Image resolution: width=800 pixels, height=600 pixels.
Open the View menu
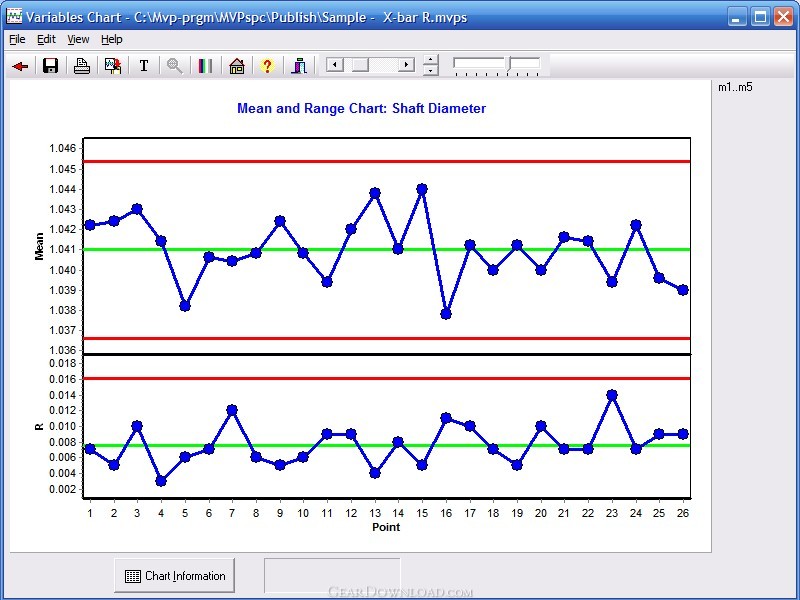(78, 39)
